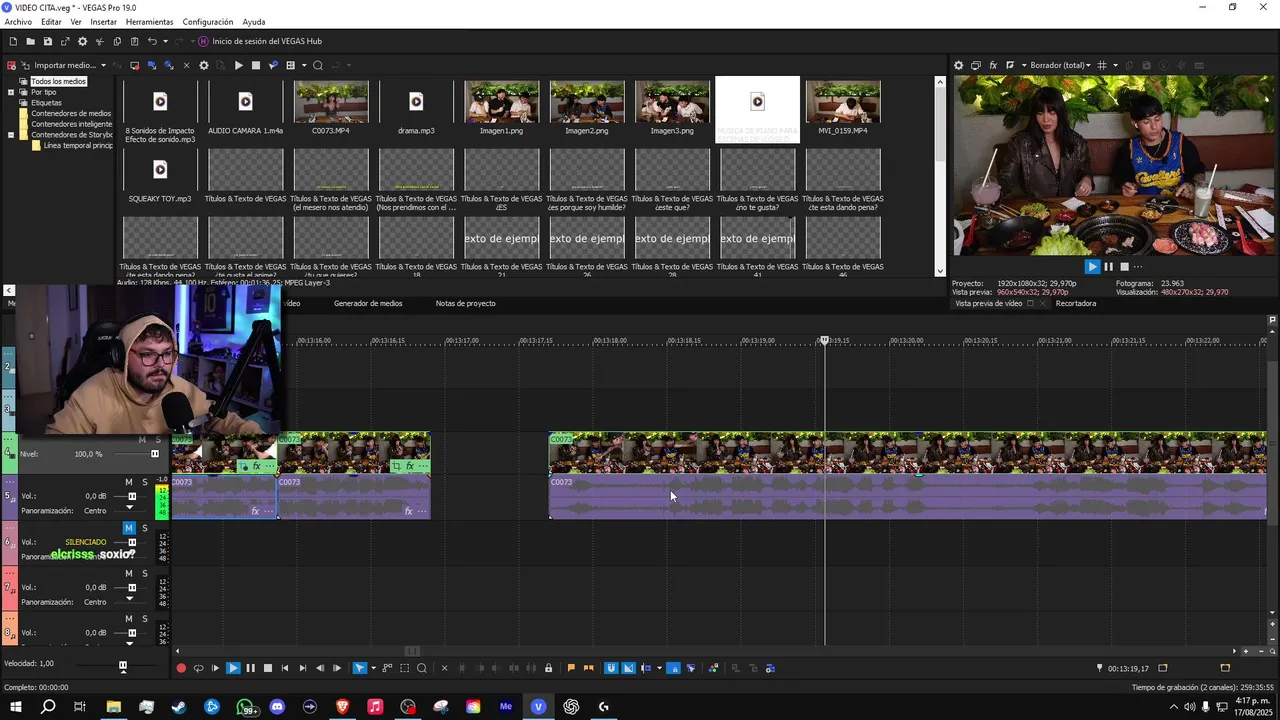Open media properties gear in Project Media toolbar
The height and width of the screenshot is (720, 1280).
pos(204,65)
